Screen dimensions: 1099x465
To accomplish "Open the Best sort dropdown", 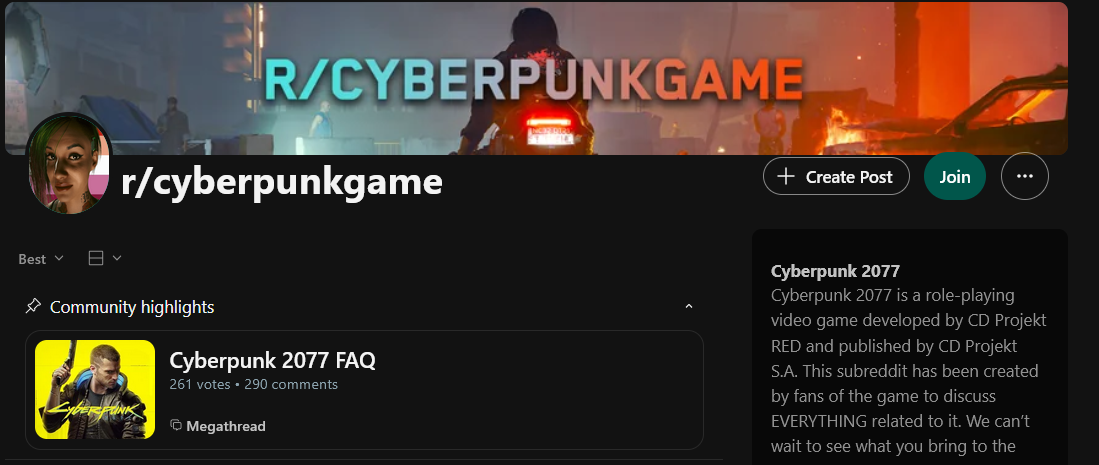I will pos(41,259).
